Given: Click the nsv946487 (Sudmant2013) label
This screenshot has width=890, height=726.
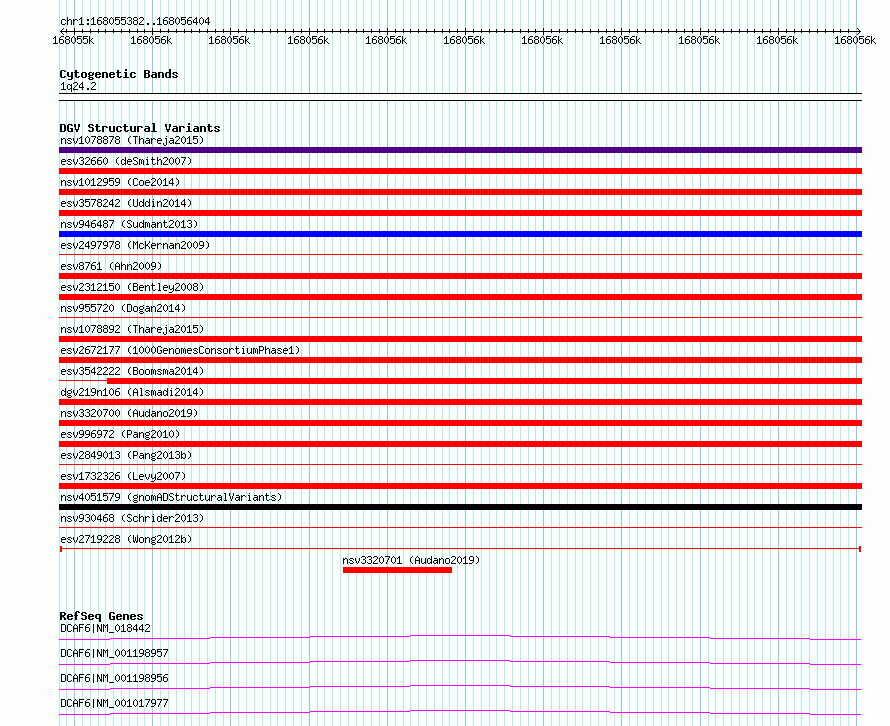Looking at the screenshot, I should [129, 224].
